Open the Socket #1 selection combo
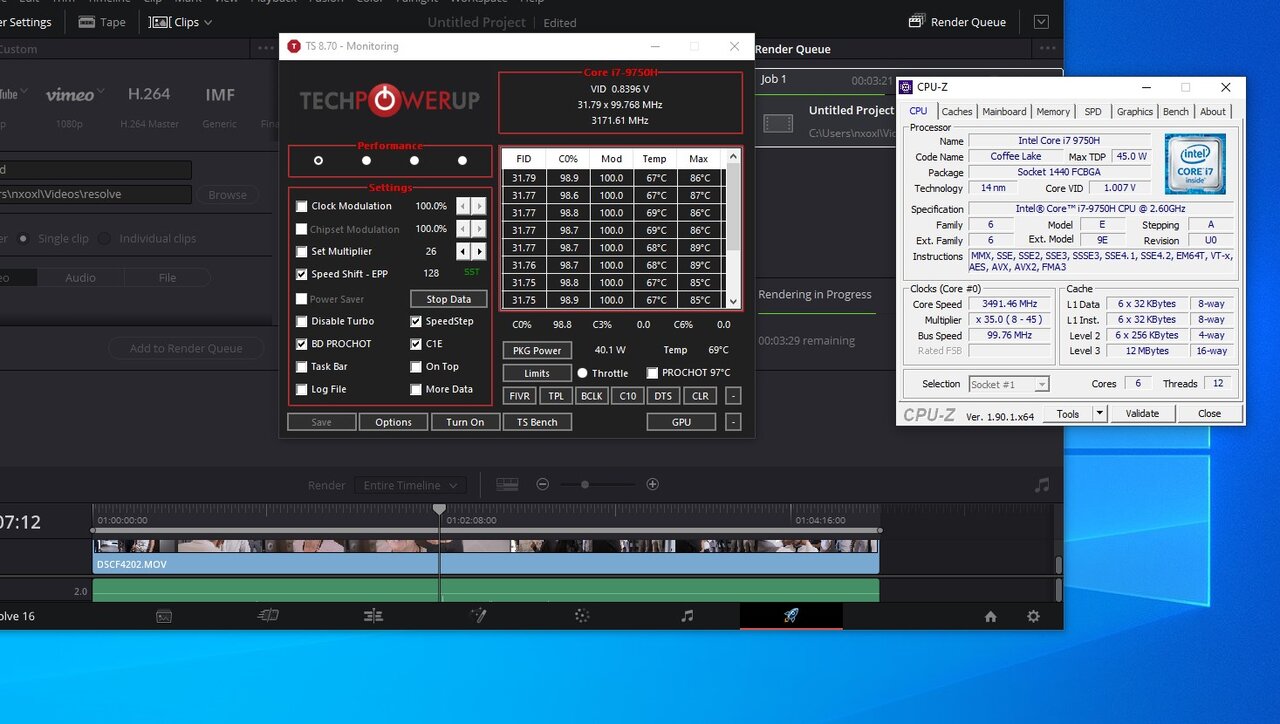 1009,384
